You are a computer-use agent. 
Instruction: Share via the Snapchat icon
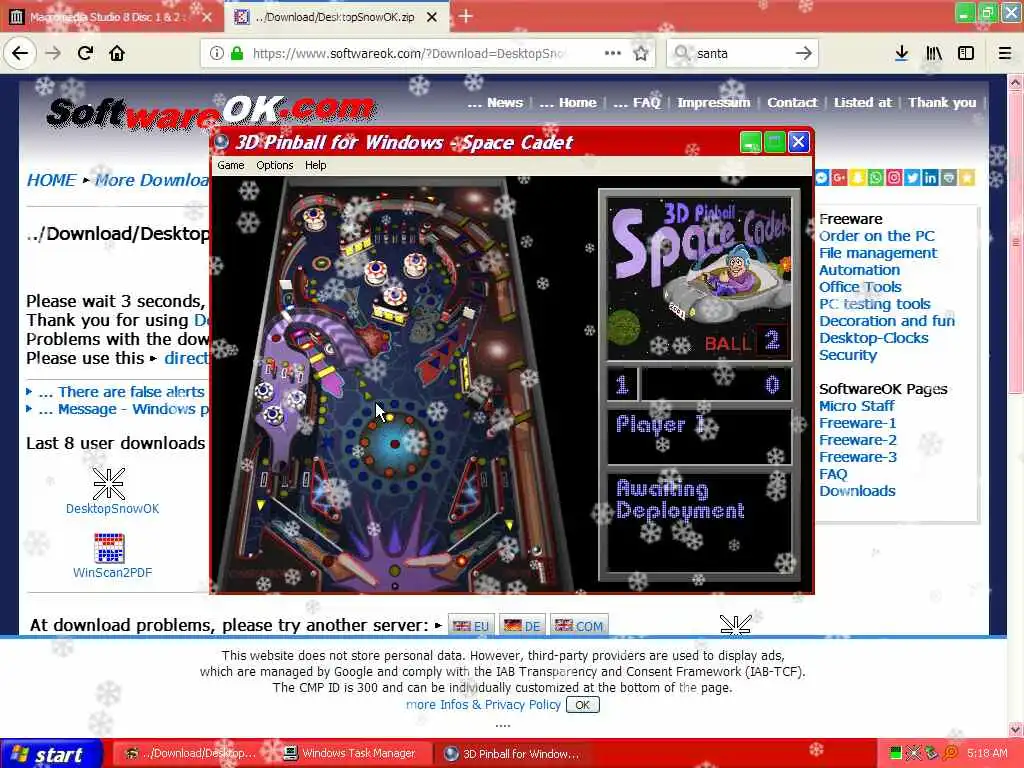pyautogui.click(x=857, y=178)
